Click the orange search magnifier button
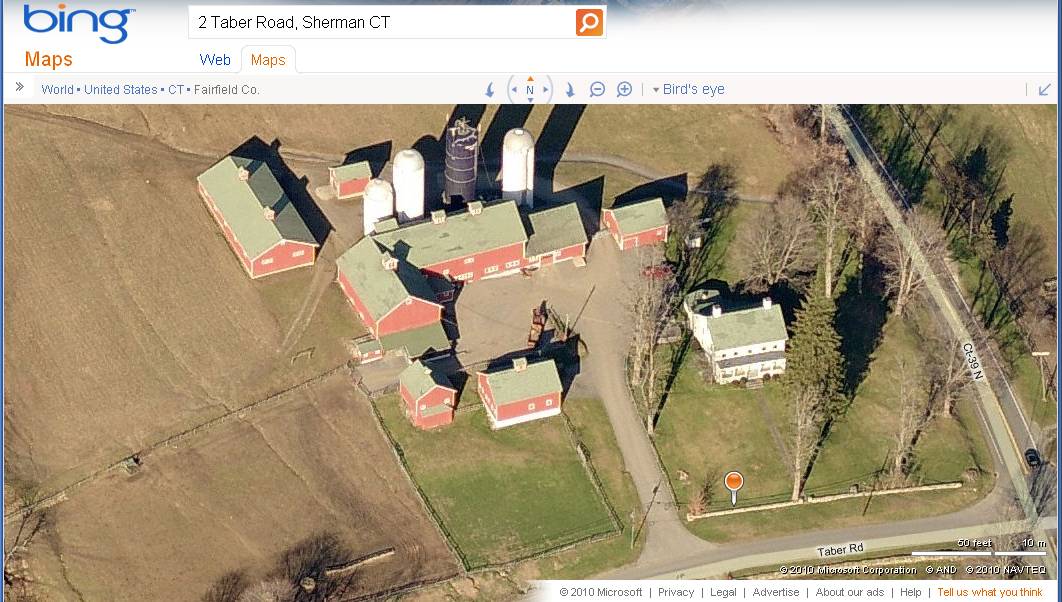 589,22
